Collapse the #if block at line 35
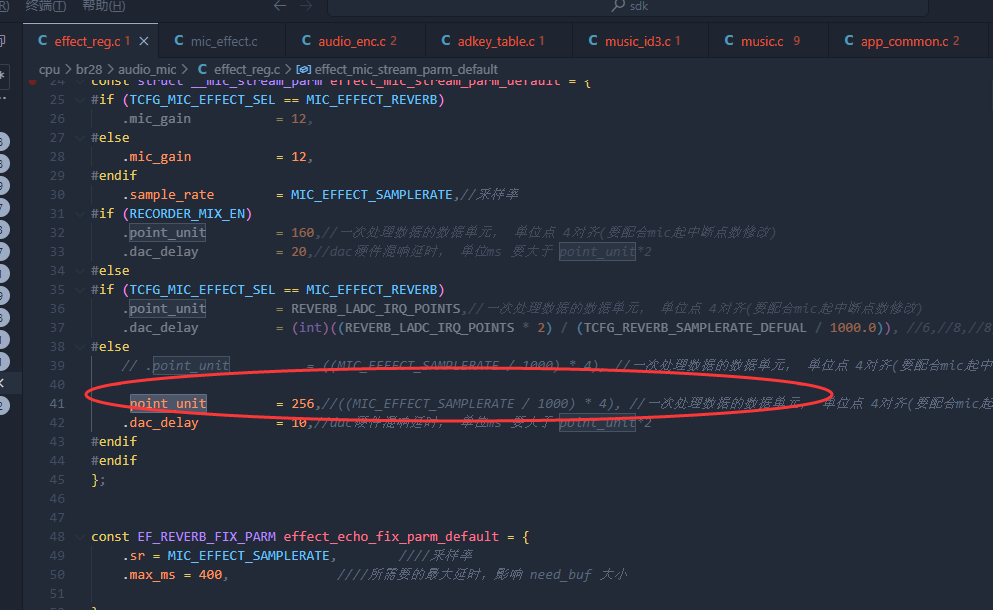 point(80,289)
